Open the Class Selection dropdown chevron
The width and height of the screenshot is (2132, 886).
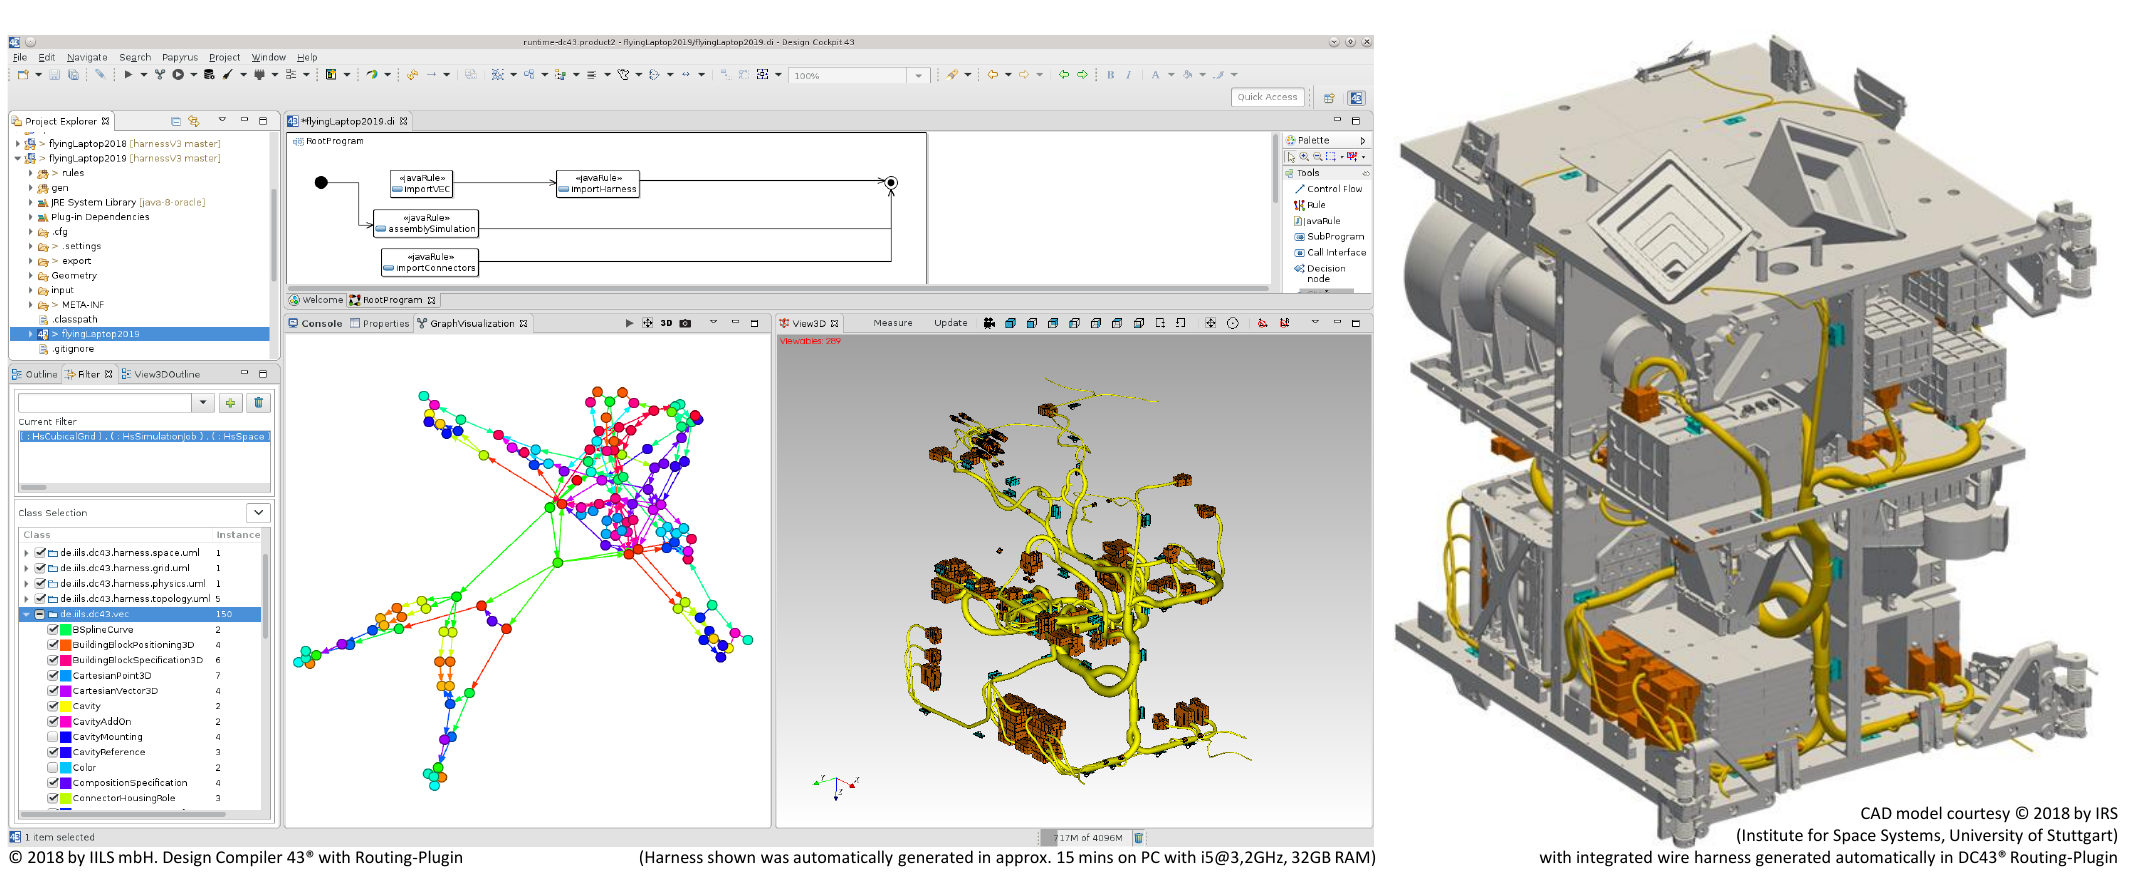click(259, 513)
